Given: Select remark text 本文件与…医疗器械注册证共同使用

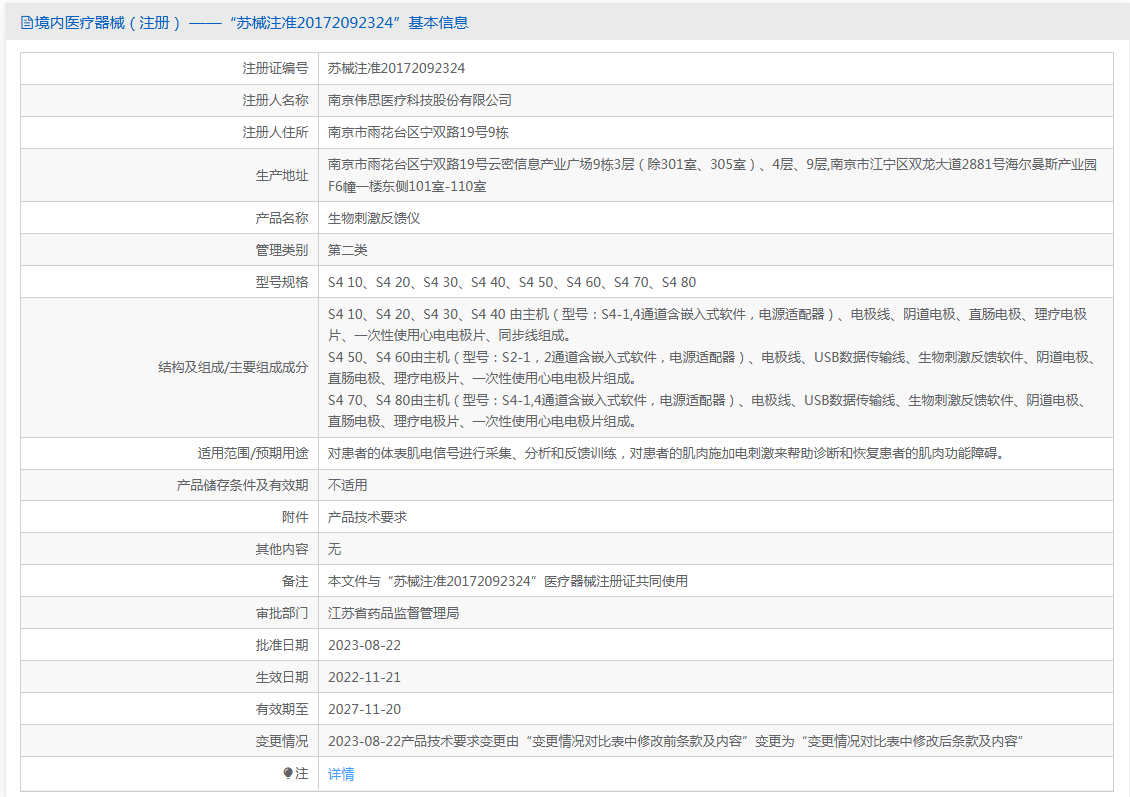Looking at the screenshot, I should click(x=508, y=582).
